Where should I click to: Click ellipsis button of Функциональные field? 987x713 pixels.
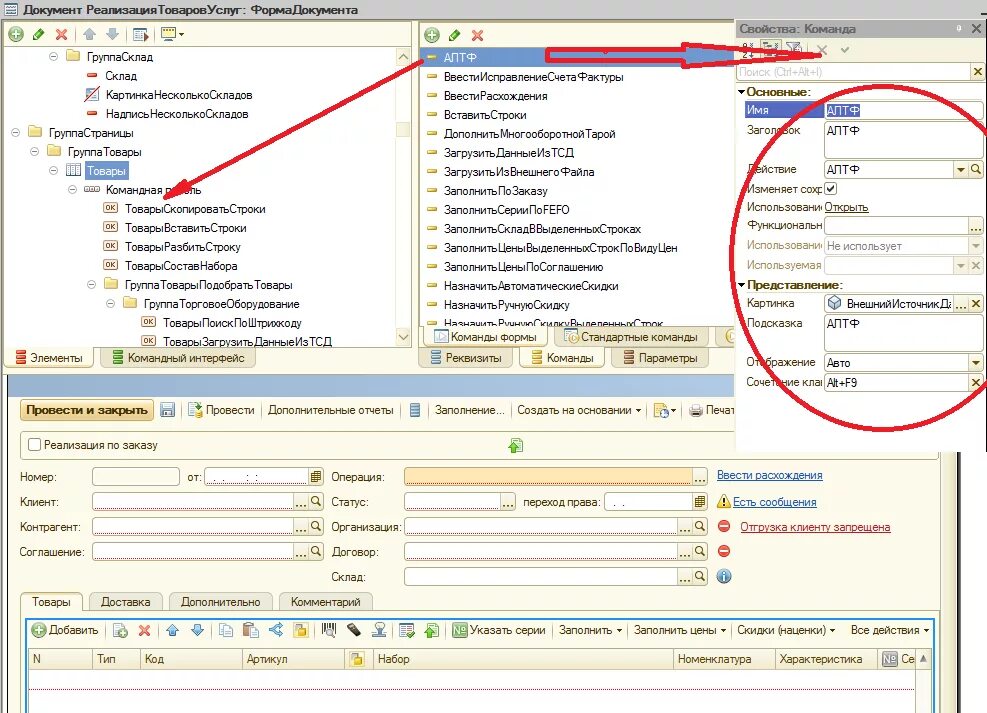tap(976, 225)
